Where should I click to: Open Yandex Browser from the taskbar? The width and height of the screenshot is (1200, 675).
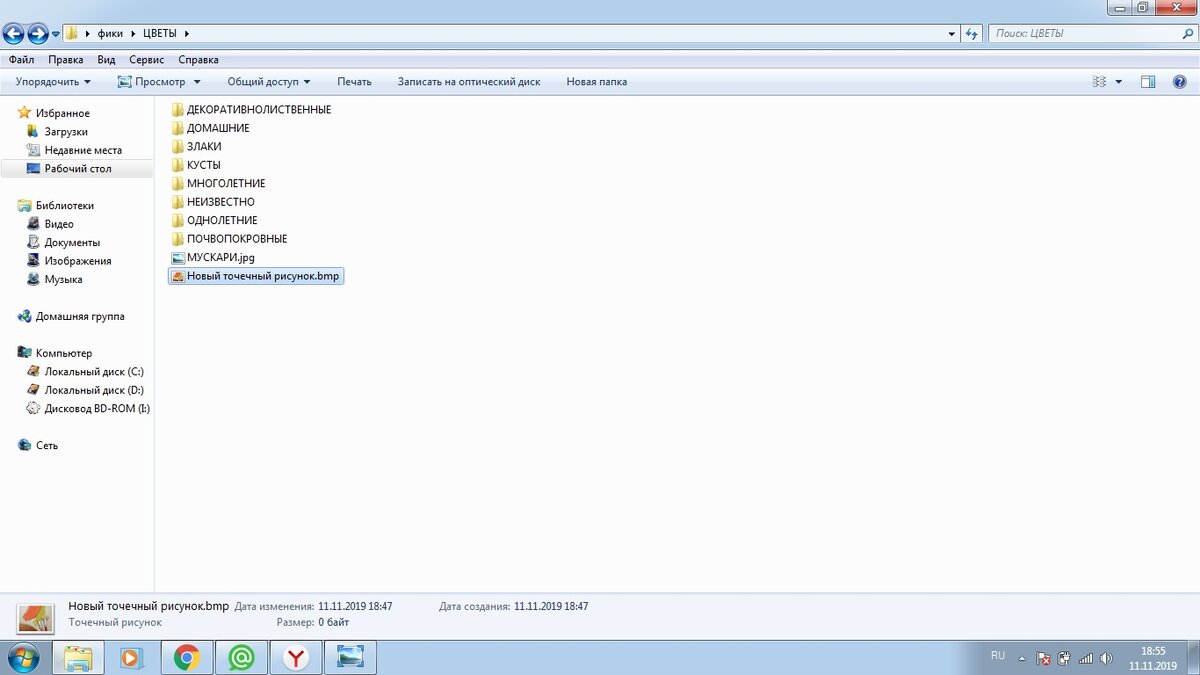[x=296, y=657]
